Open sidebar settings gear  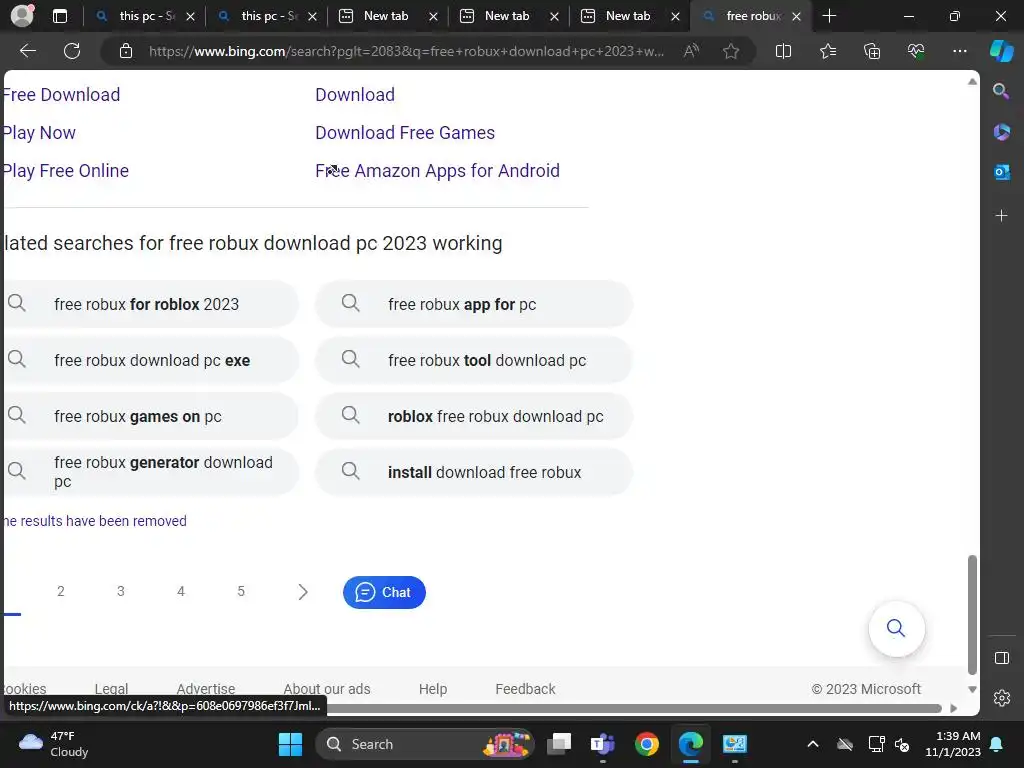coord(1002,698)
